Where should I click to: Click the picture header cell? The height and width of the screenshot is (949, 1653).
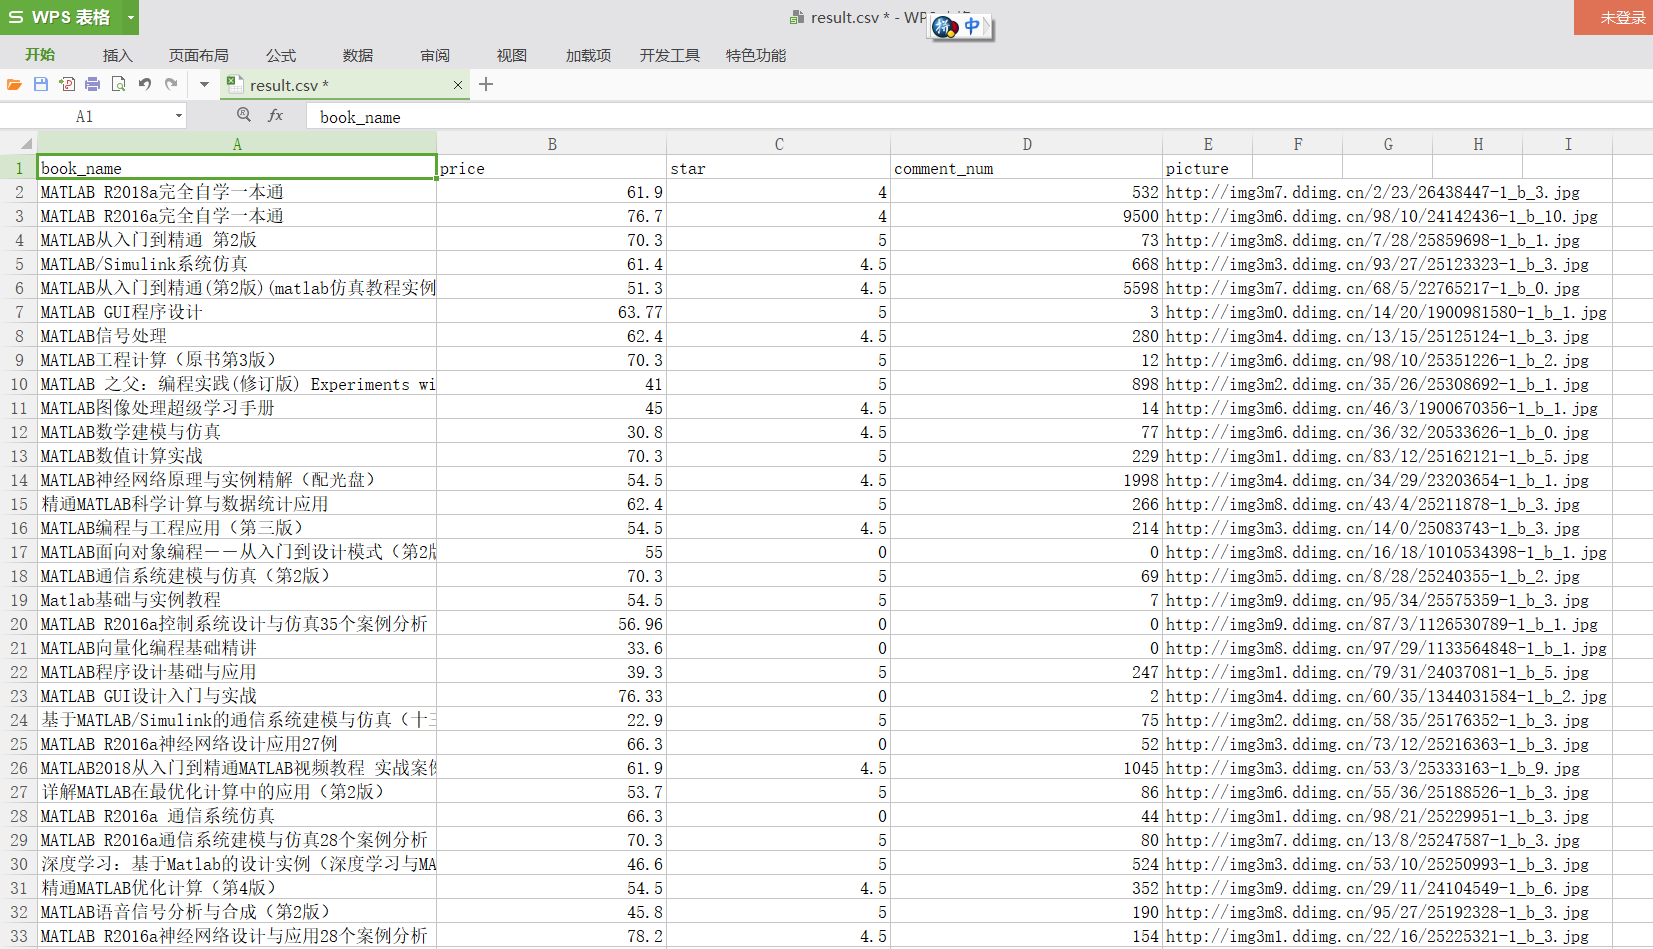point(1208,168)
